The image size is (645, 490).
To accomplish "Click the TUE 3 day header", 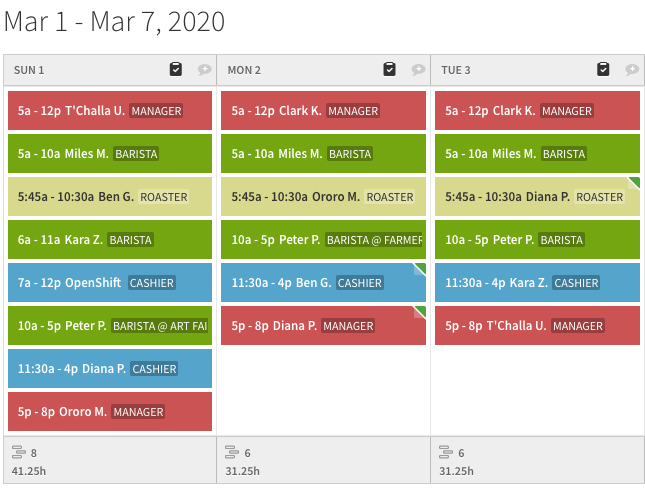I will click(456, 70).
